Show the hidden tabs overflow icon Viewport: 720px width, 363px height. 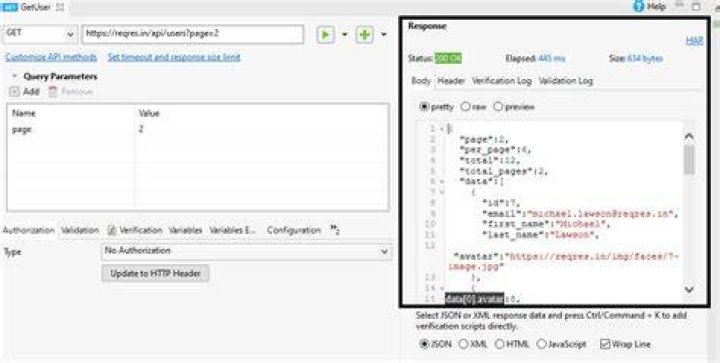335,229
